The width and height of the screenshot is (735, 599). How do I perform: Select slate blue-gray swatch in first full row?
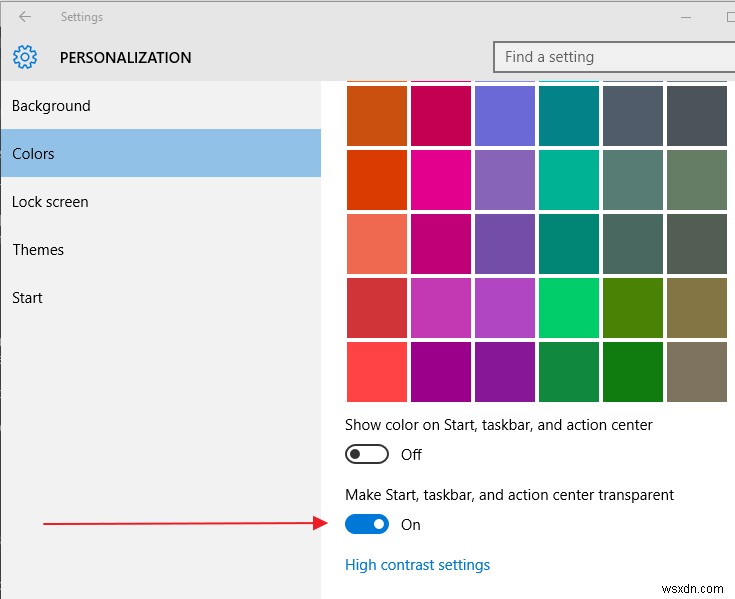[633, 116]
